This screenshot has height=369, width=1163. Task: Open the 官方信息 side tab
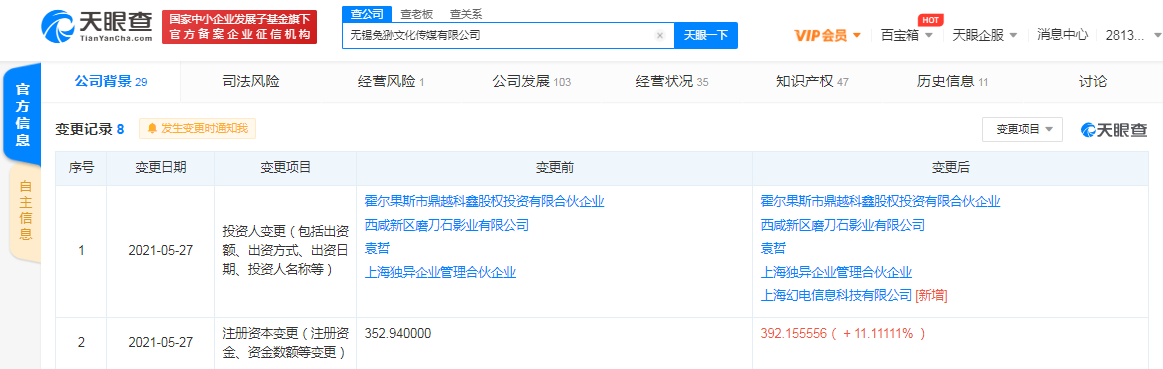[x=23, y=114]
